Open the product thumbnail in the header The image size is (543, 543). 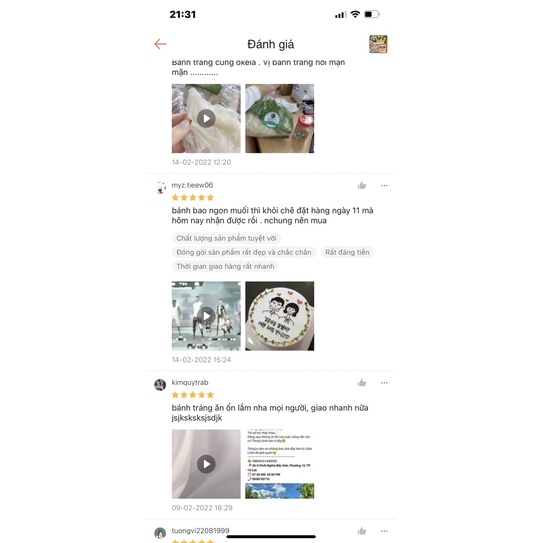(x=378, y=44)
